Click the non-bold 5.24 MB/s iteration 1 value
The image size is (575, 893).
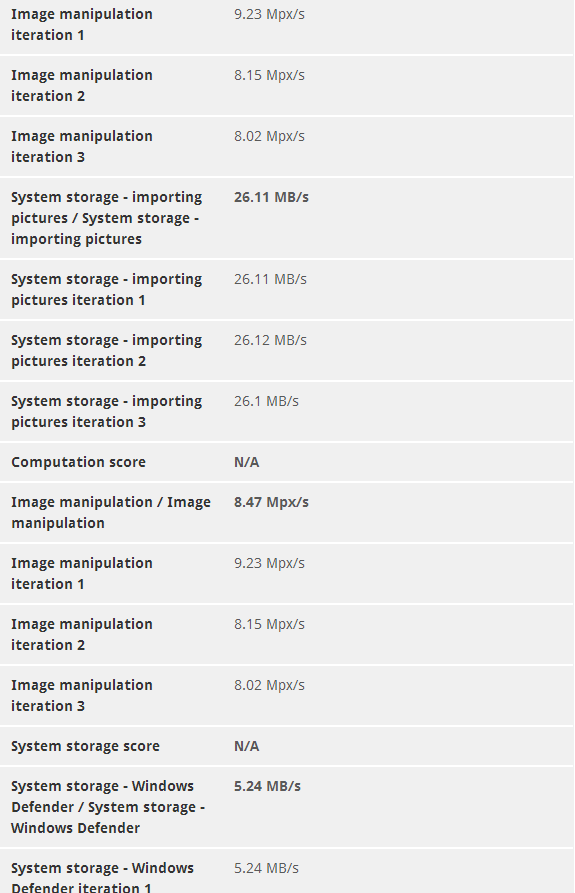click(266, 869)
